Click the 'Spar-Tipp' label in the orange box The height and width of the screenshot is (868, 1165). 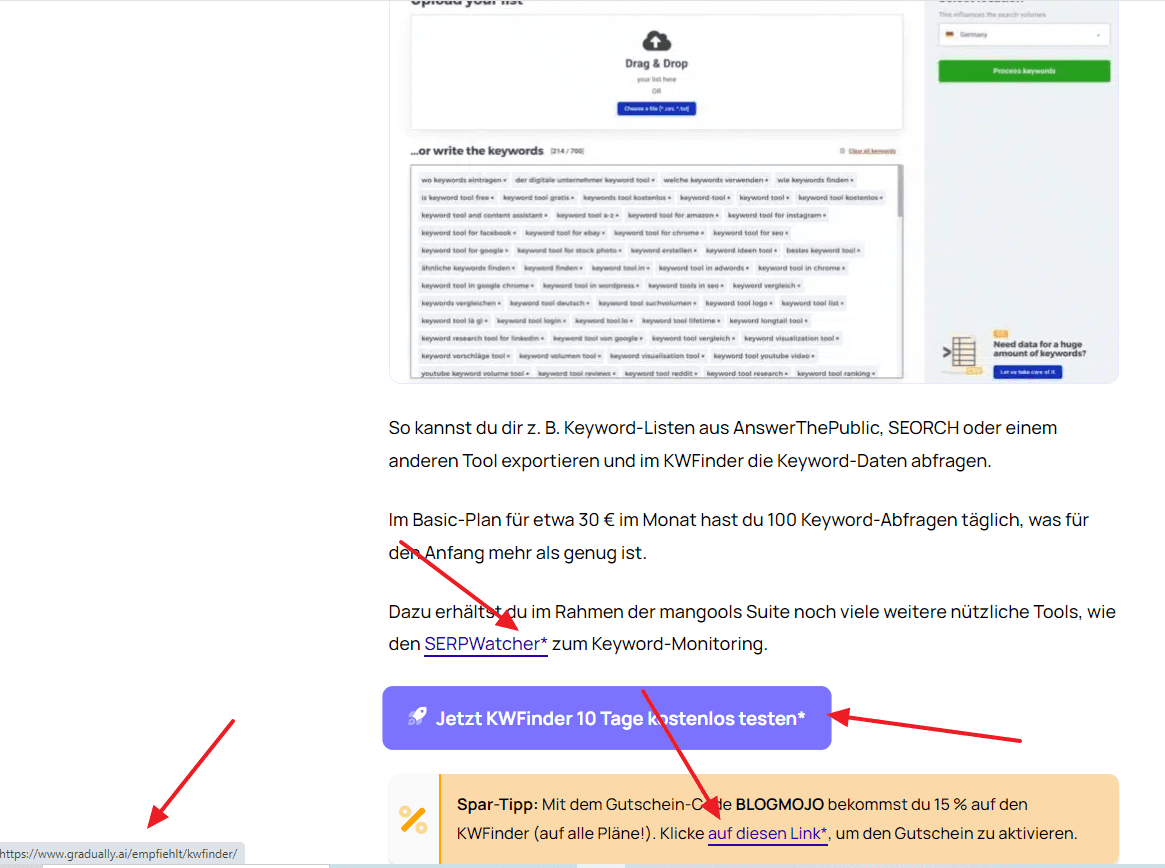[495, 805]
